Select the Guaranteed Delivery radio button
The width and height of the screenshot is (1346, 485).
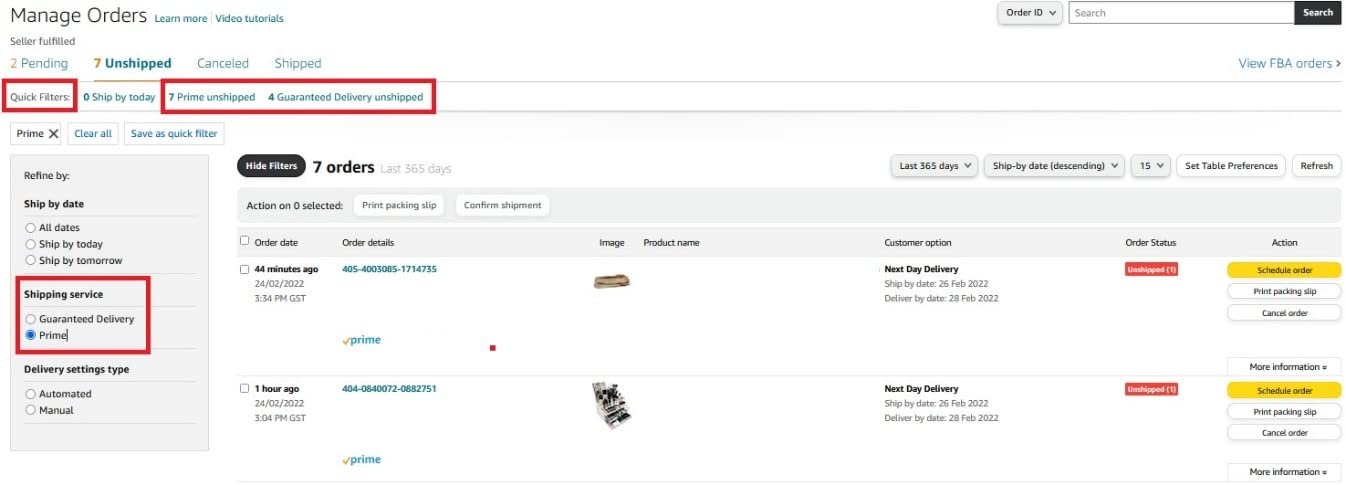point(31,319)
